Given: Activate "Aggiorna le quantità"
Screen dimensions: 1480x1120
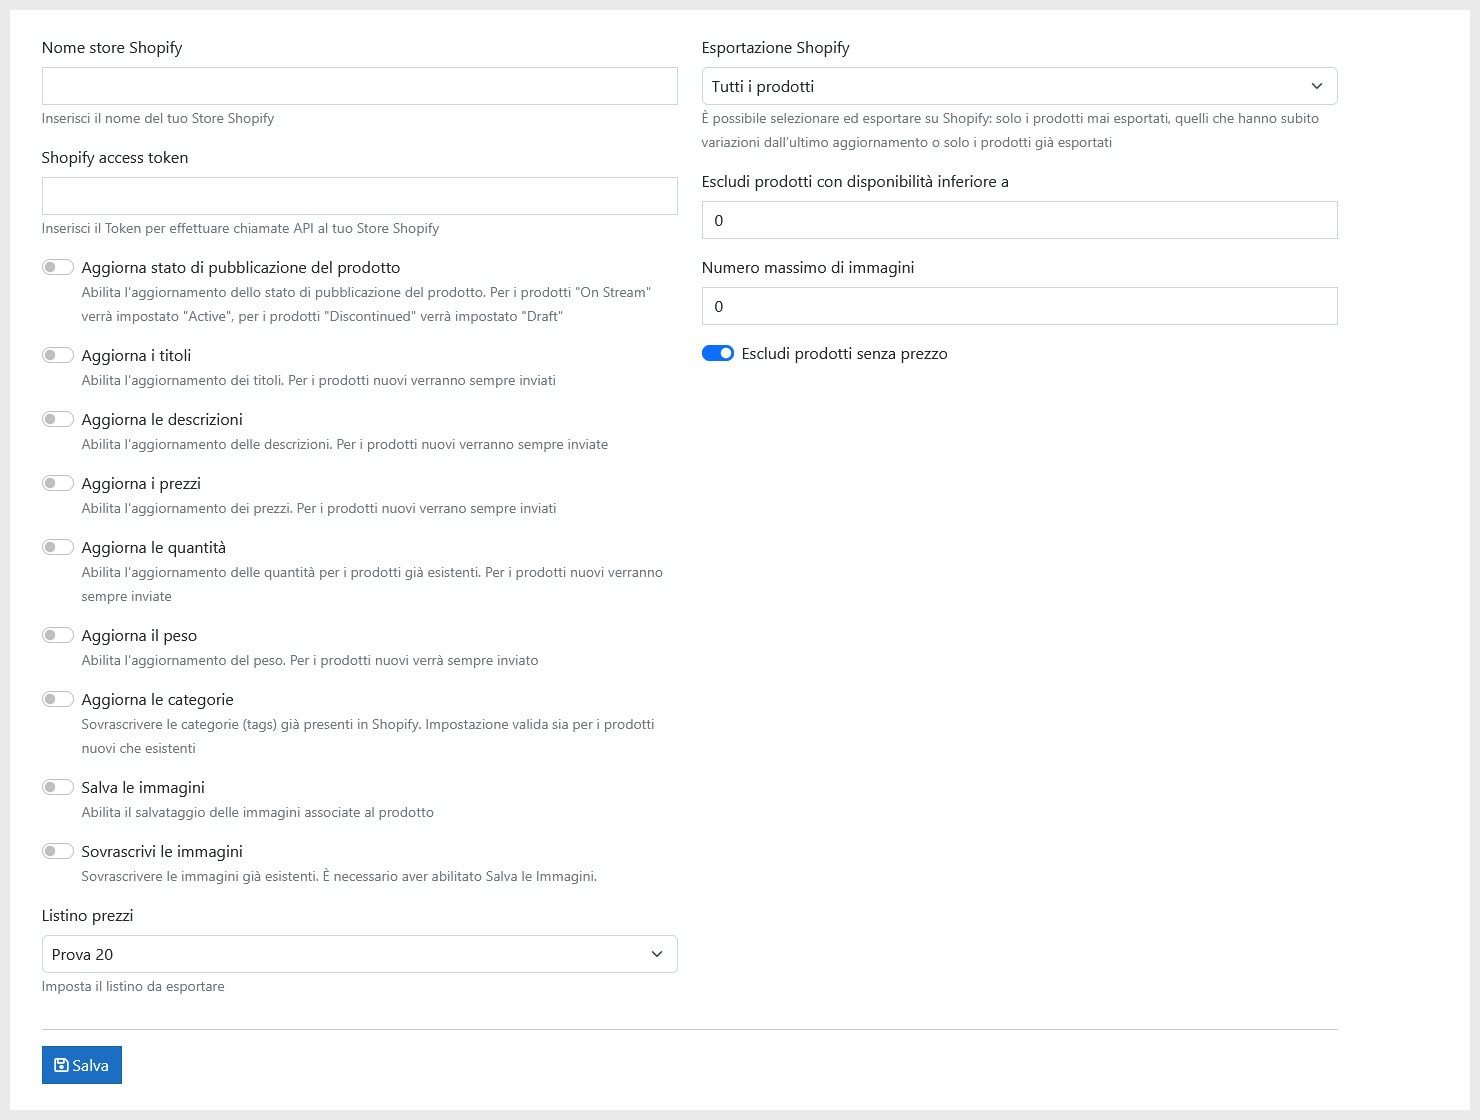Looking at the screenshot, I should pos(58,546).
